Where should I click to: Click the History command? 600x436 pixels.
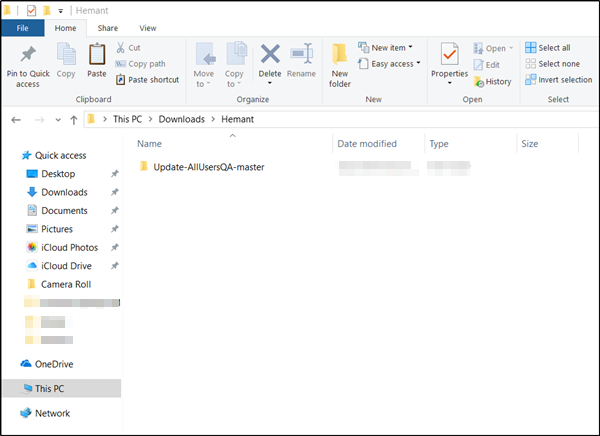click(492, 82)
